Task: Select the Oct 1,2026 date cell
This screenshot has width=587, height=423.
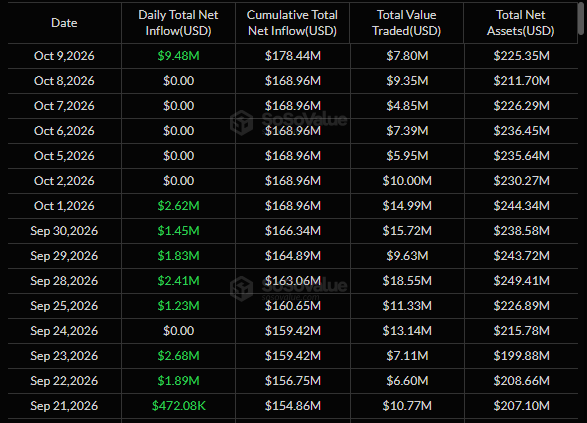Action: point(64,206)
